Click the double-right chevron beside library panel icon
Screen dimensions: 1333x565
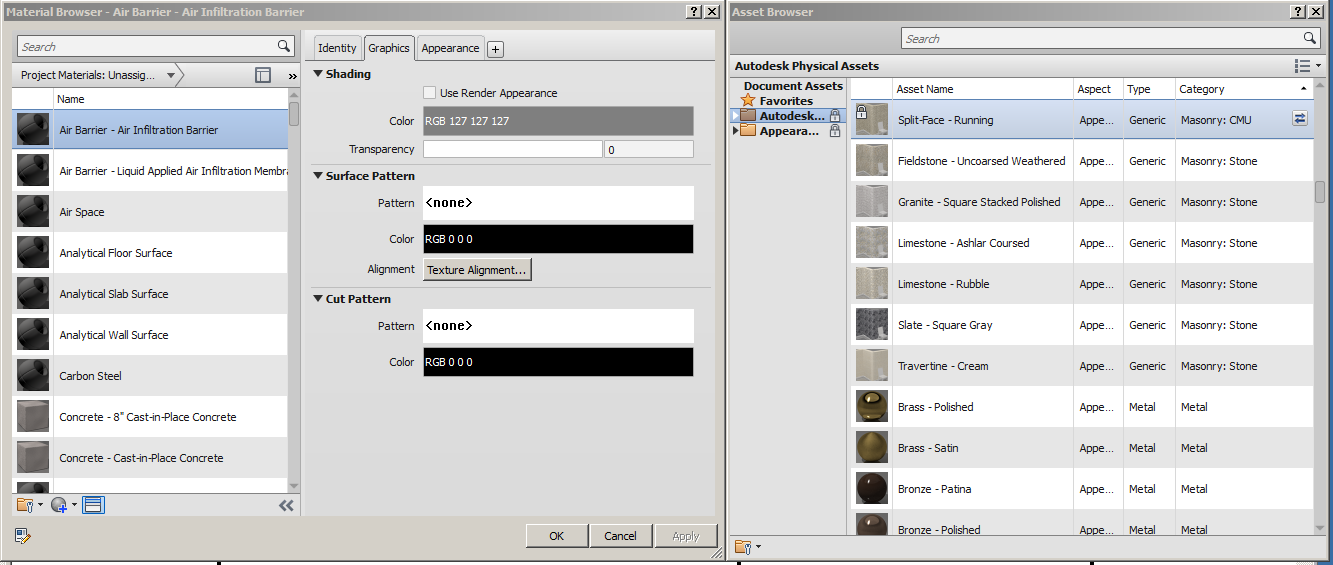292,76
